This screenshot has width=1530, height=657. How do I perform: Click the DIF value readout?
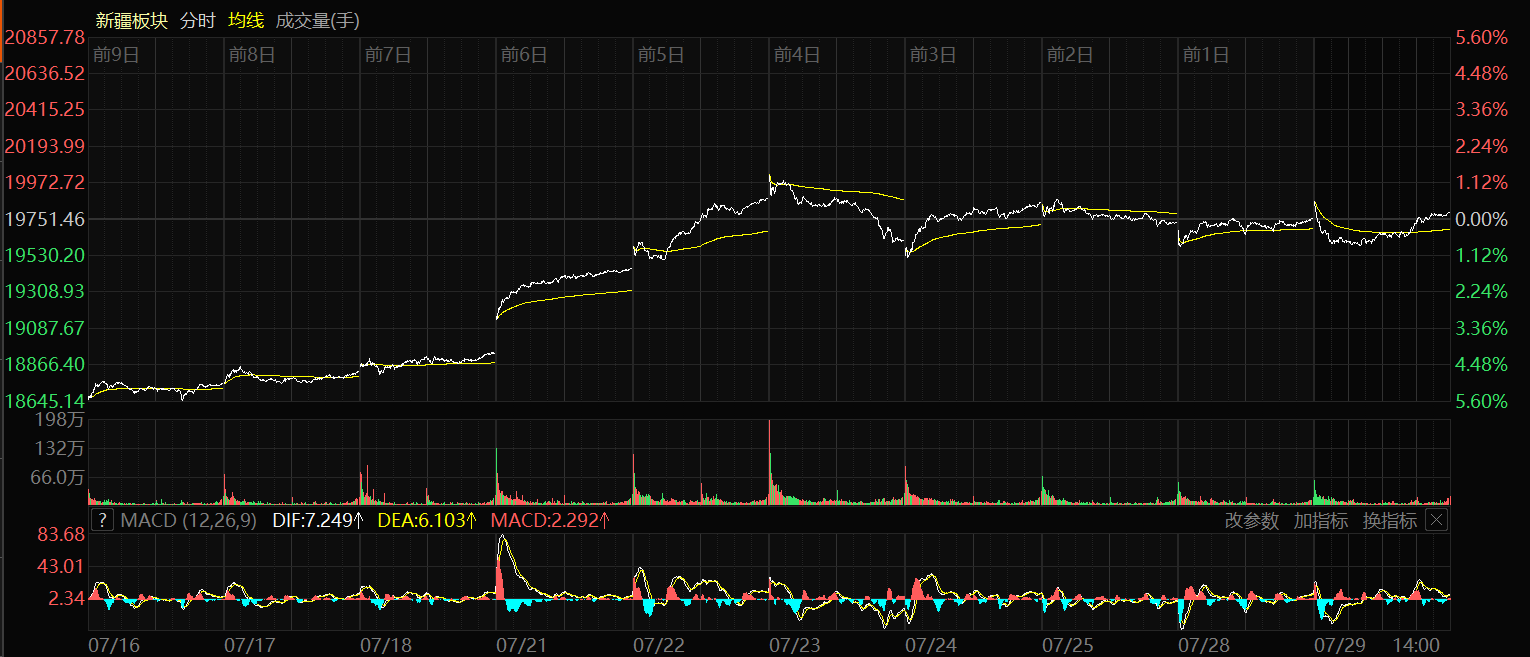pos(318,520)
